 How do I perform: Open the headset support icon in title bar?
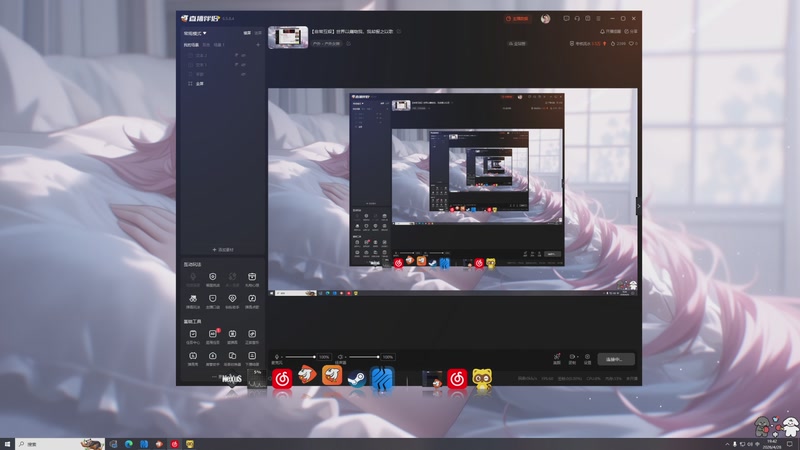tap(577, 18)
